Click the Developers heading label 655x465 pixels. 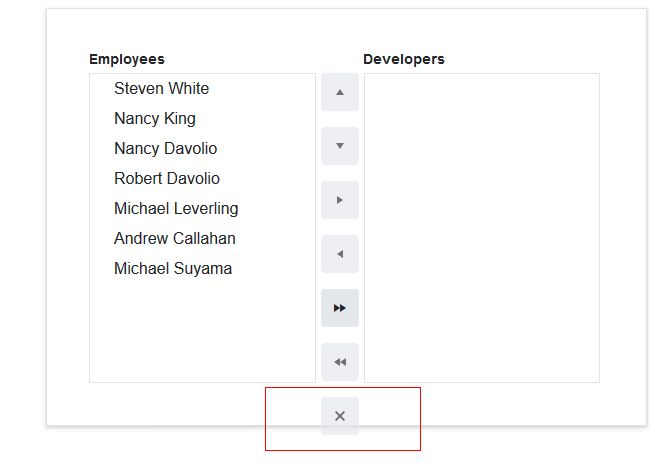pos(404,59)
